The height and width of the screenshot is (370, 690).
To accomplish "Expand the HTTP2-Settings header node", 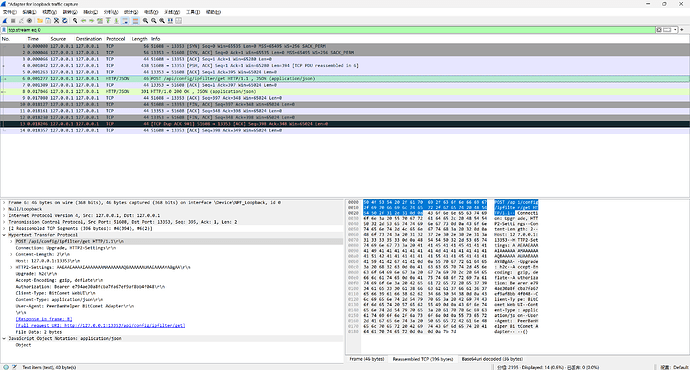I will pyautogui.click(x=11, y=267).
